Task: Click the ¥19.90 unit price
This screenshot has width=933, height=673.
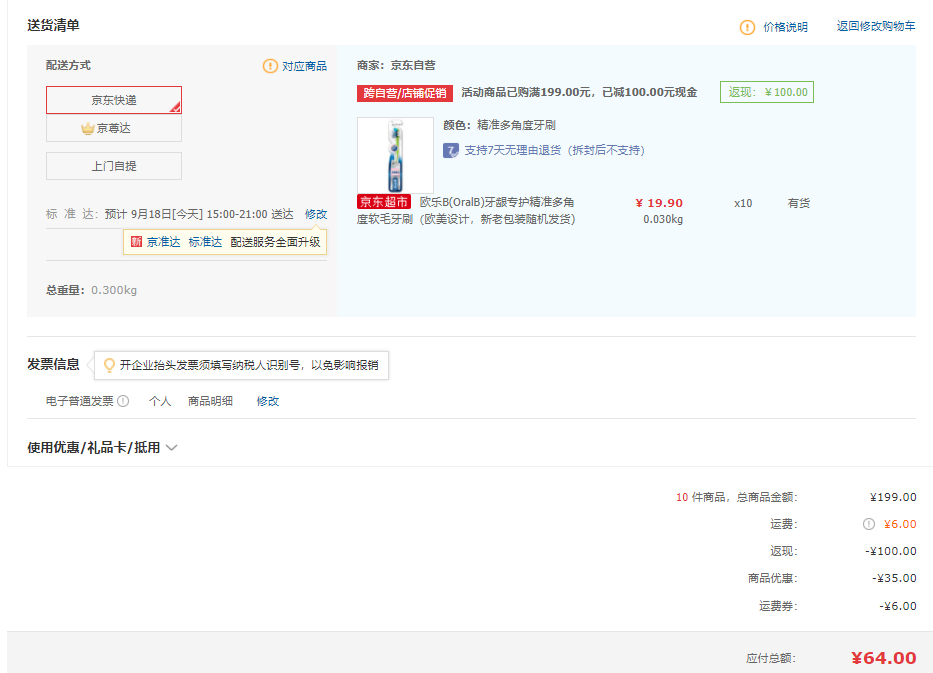Action: click(x=659, y=203)
